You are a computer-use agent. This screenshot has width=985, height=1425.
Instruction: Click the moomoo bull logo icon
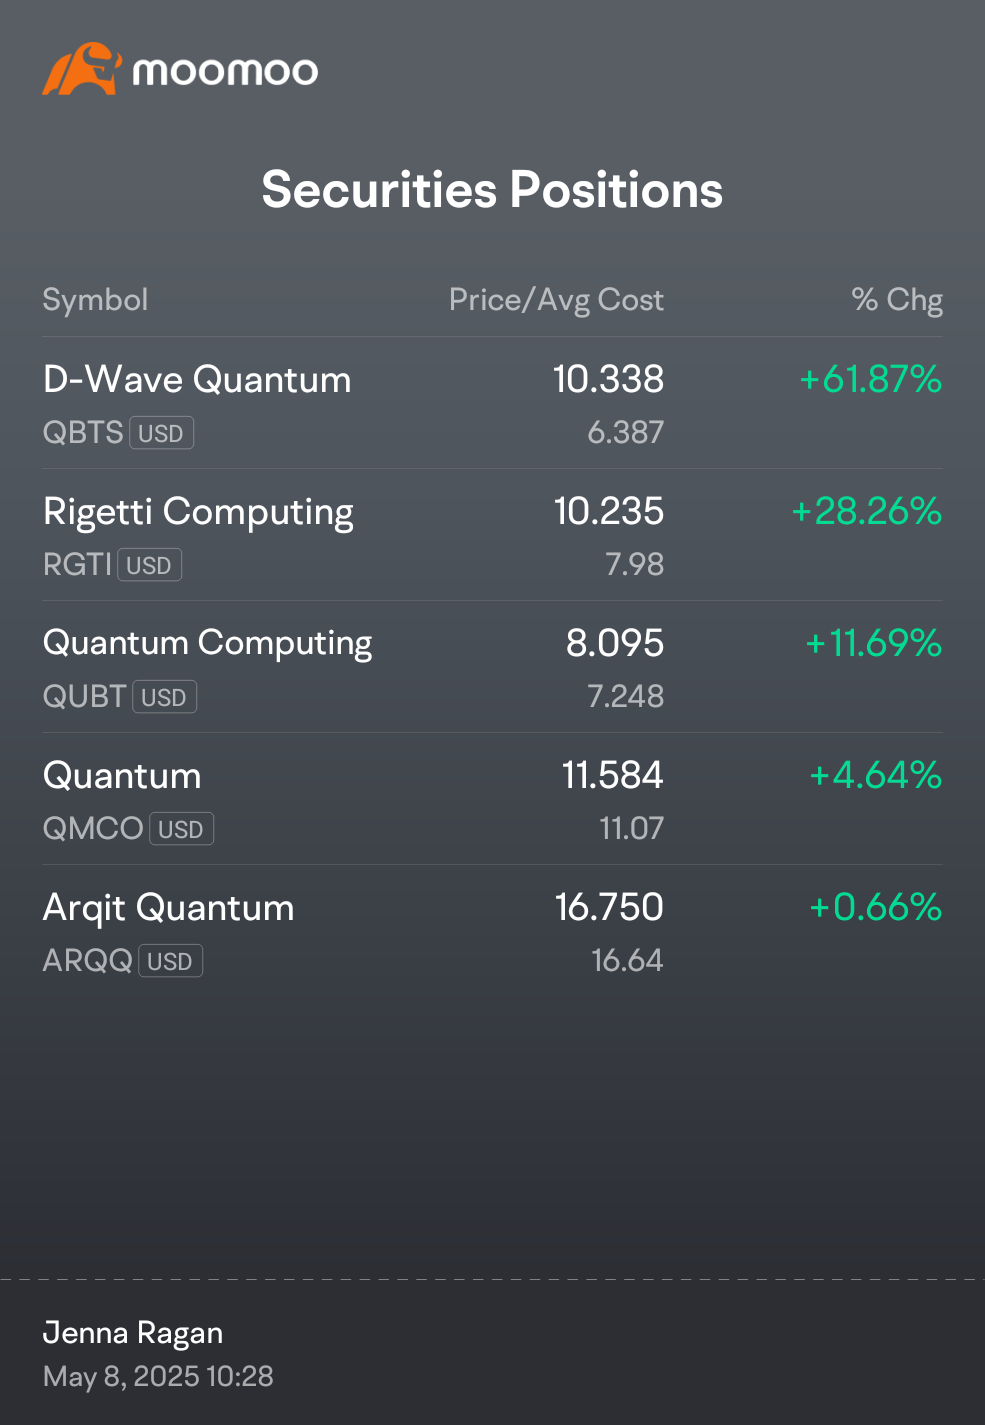[x=82, y=69]
